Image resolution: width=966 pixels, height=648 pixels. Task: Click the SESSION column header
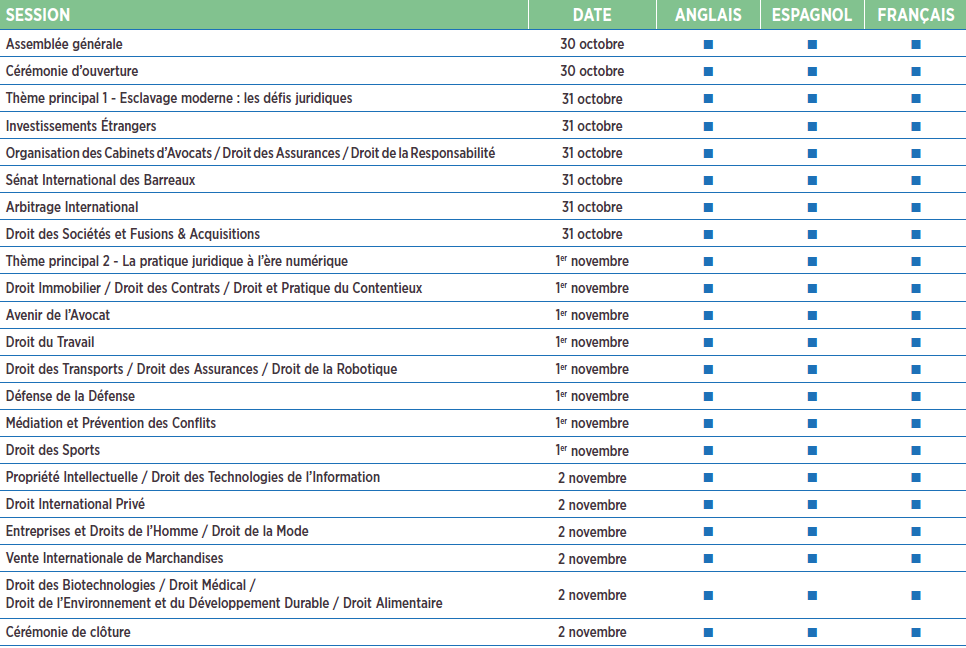point(38,15)
